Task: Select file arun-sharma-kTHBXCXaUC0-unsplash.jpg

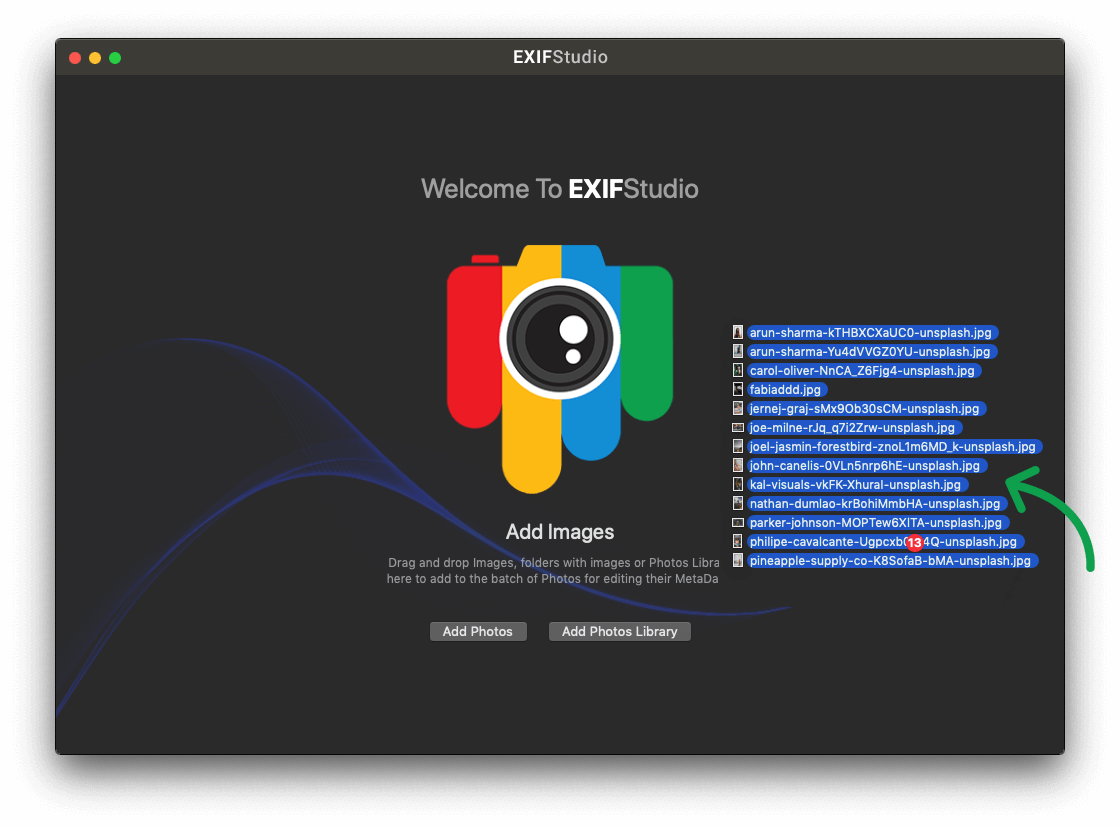Action: pyautogui.click(x=872, y=333)
